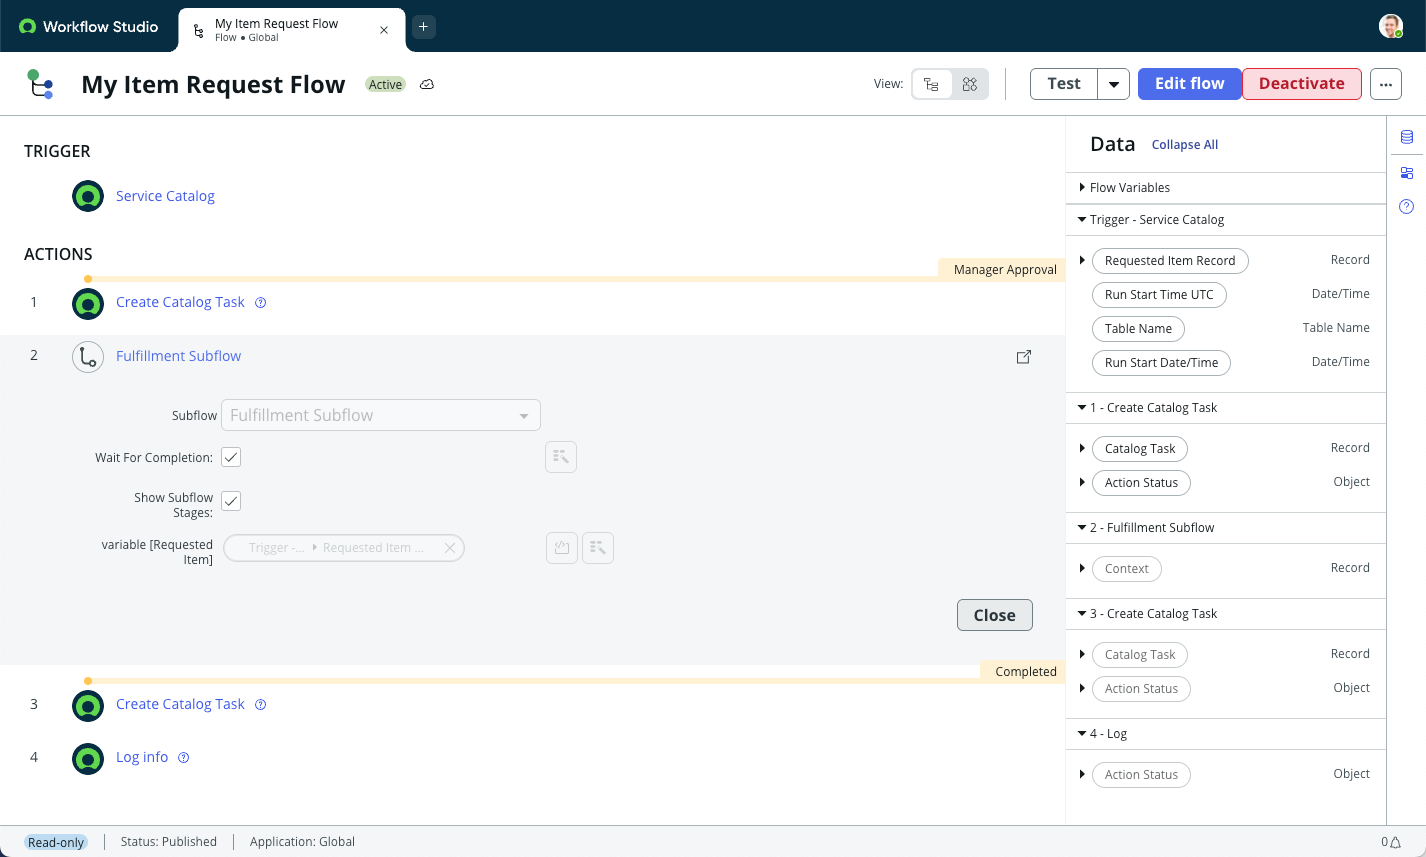
Task: Toggle the Wait For Completion checkbox
Action: 231,457
